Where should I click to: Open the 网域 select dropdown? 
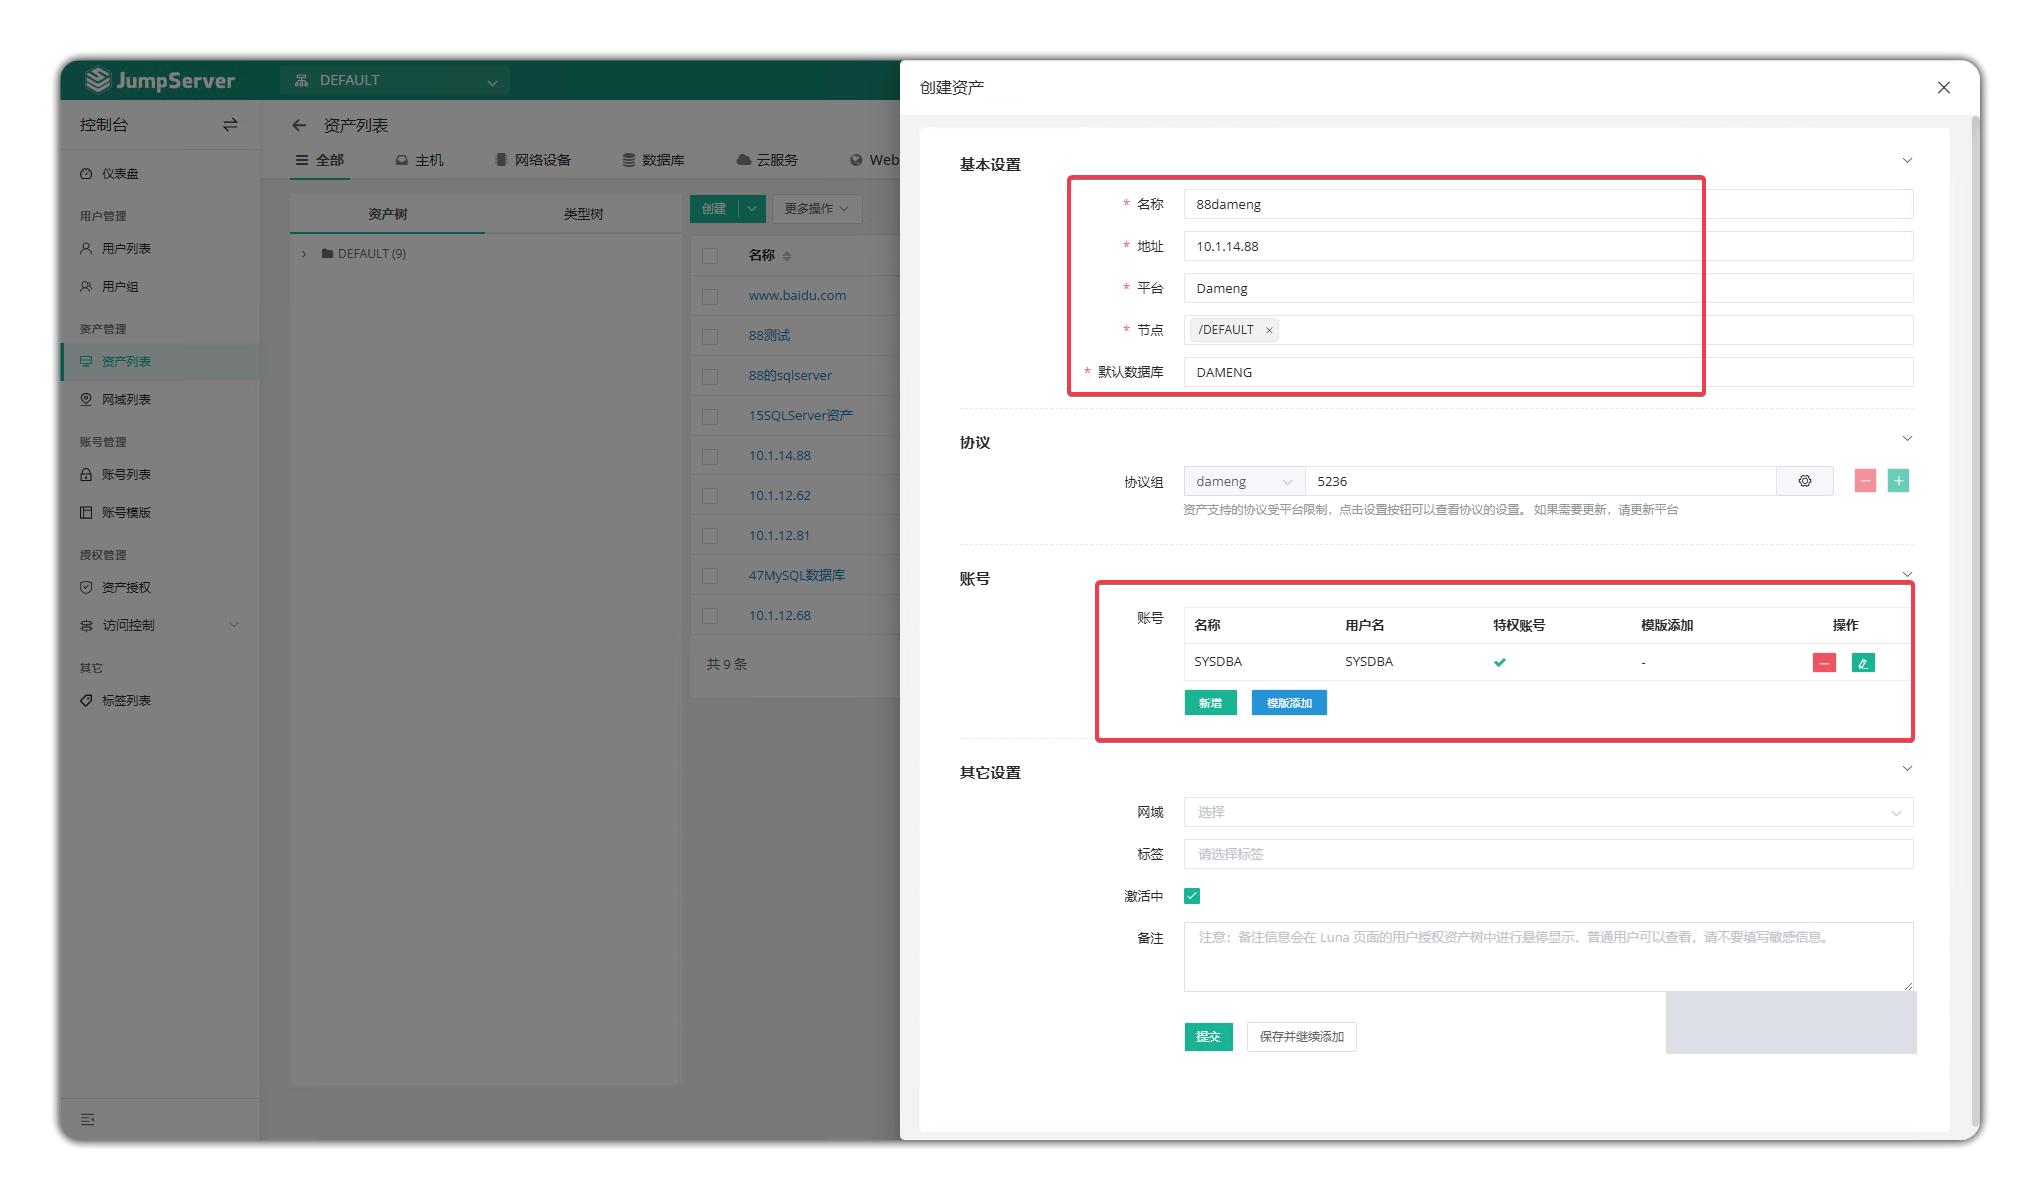pos(1548,812)
